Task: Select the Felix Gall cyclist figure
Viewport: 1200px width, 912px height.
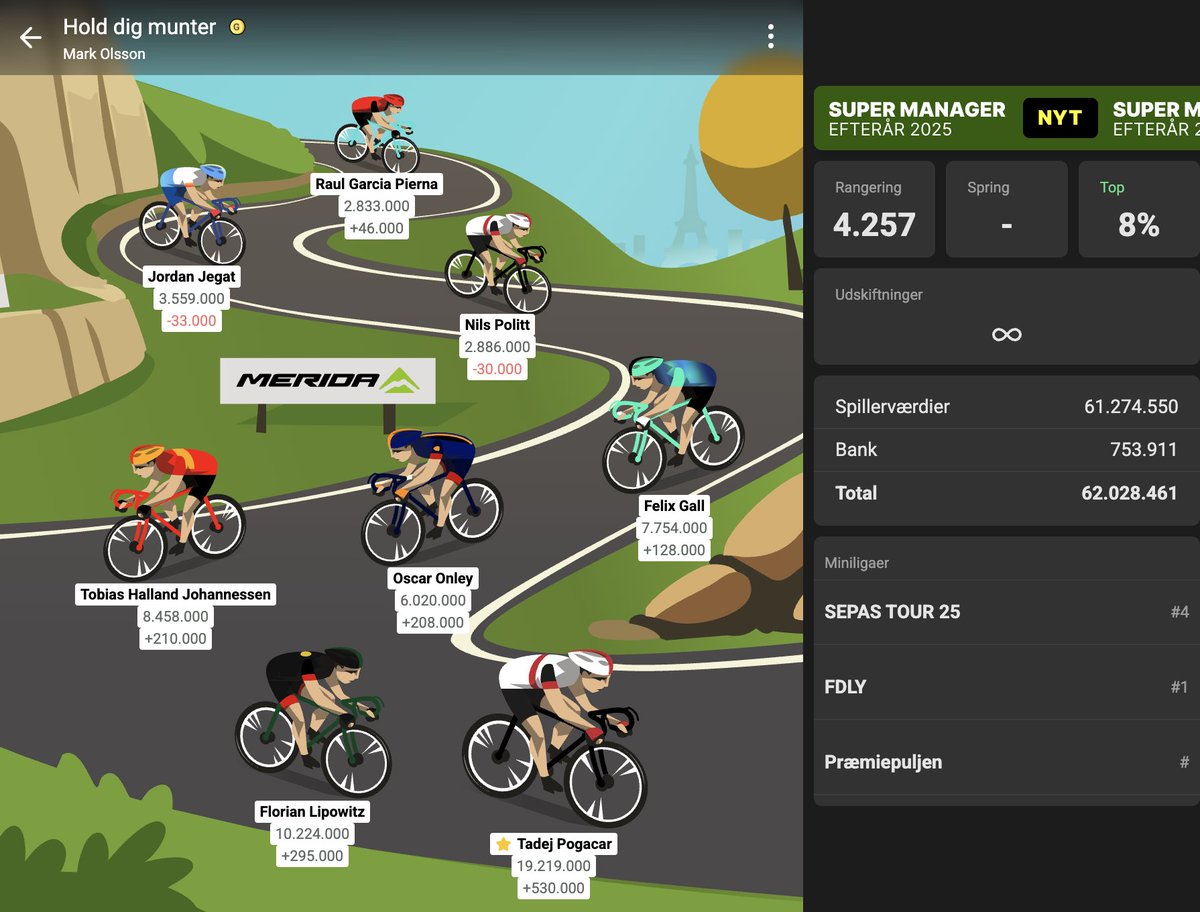Action: point(673,423)
